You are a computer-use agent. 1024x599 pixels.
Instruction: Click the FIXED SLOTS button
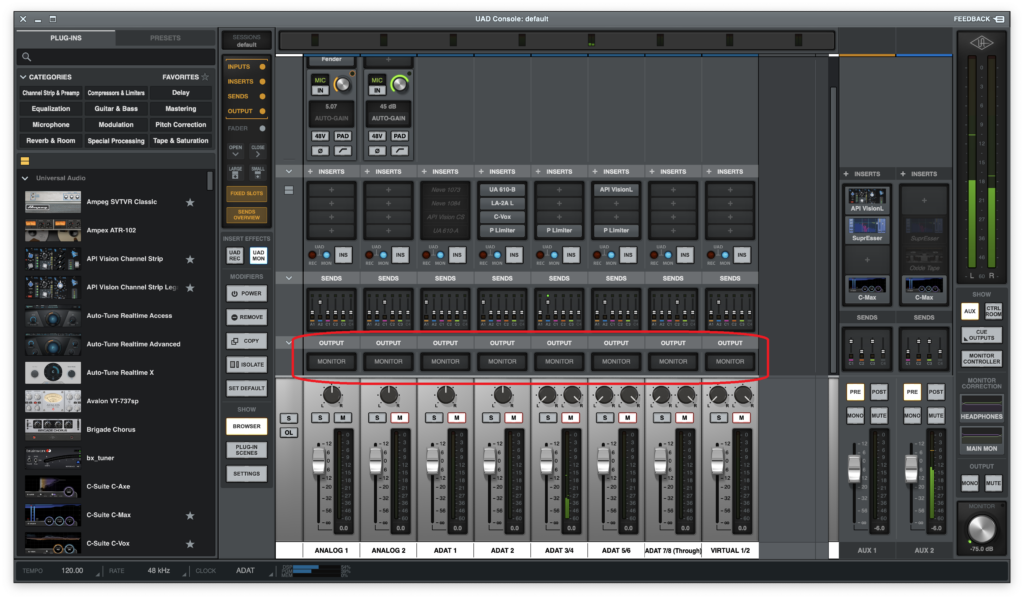coord(246,193)
